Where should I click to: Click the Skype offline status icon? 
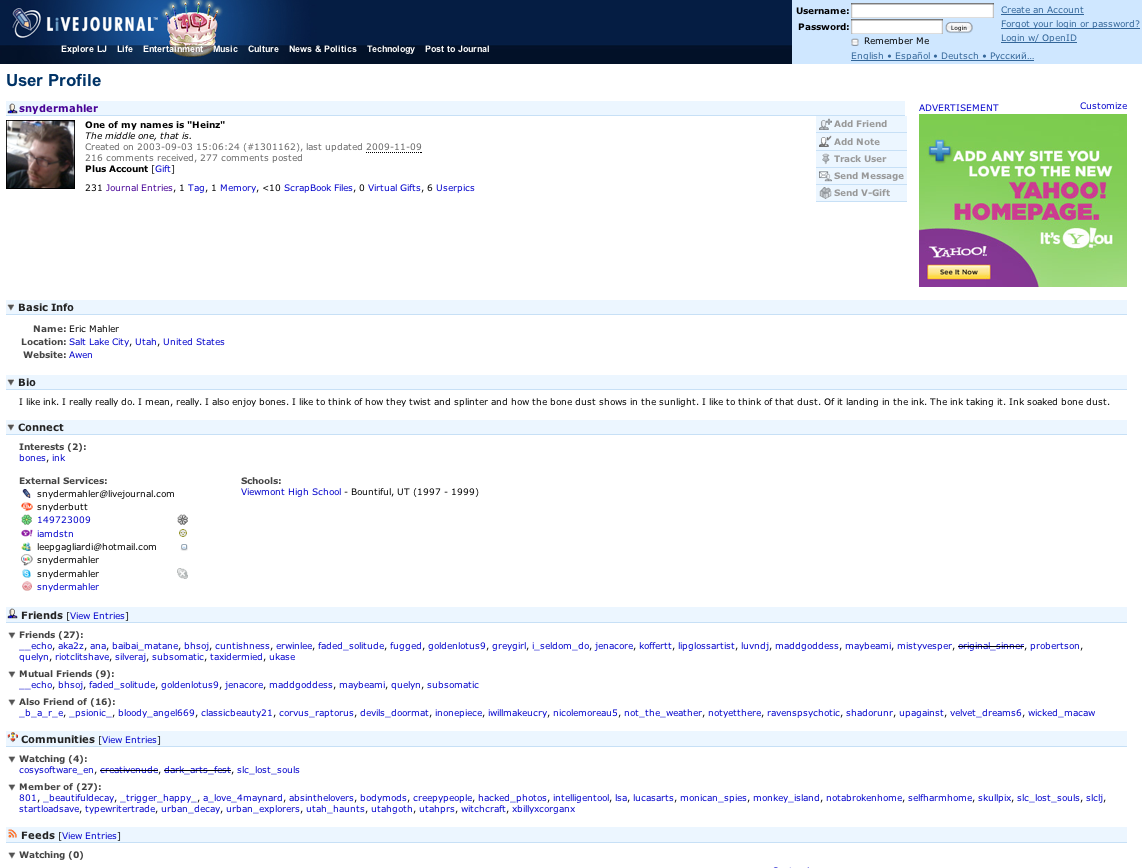pos(183,574)
